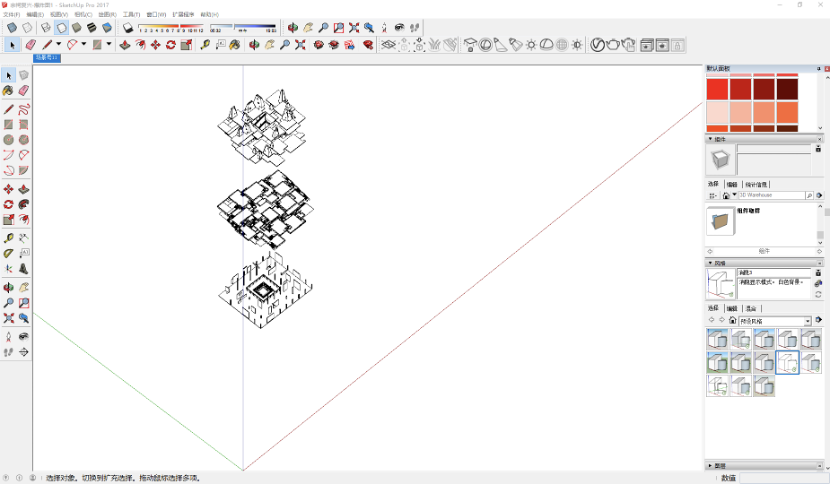This screenshot has height=484, width=830.
Task: Start V-Ray interactive render
Action: coord(628,45)
